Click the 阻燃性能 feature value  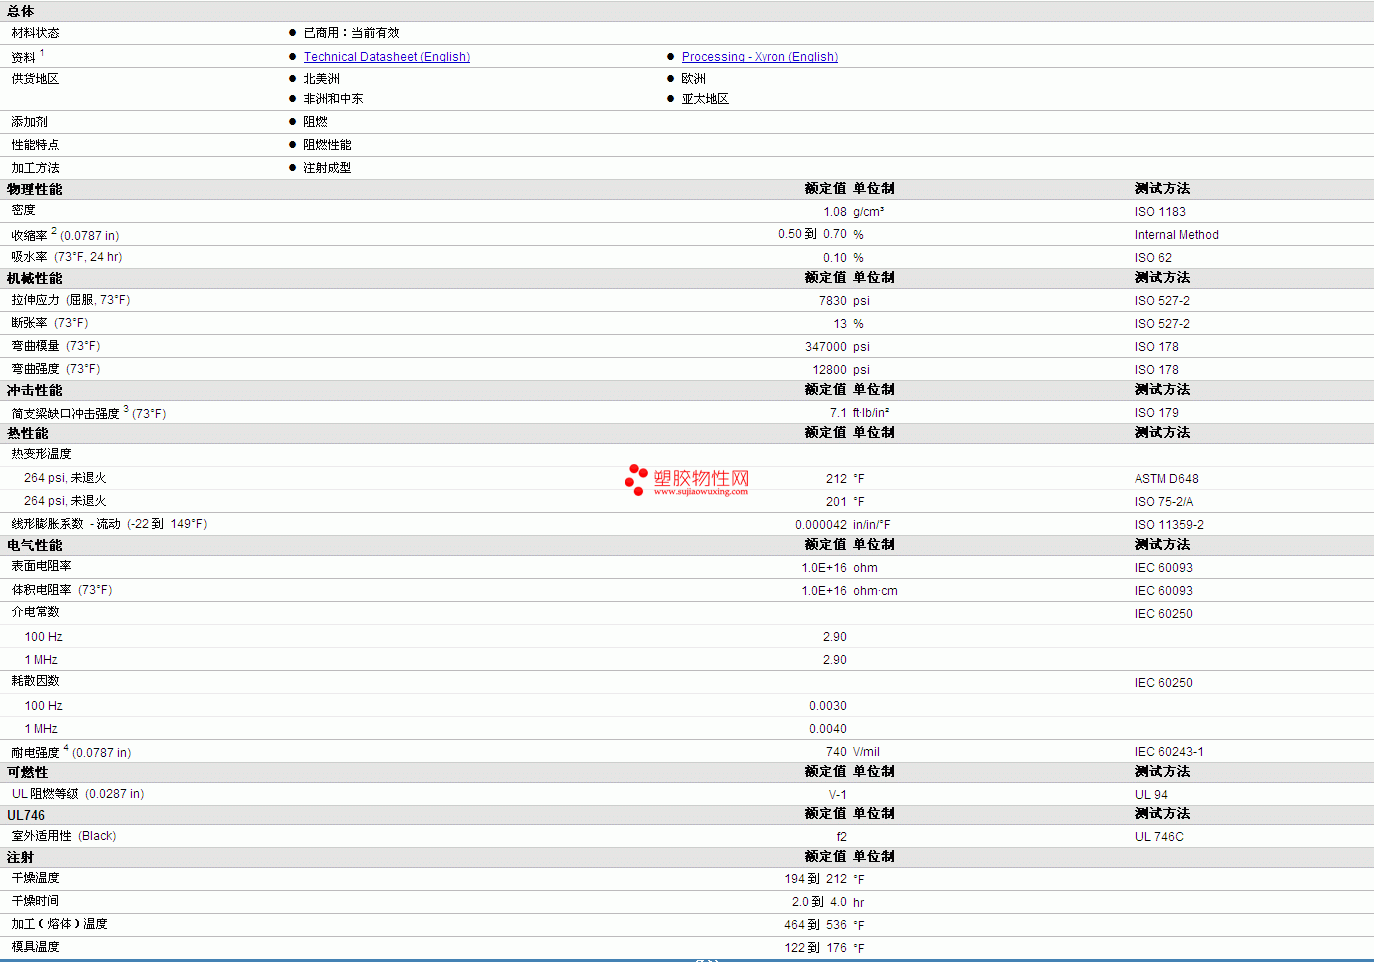(327, 145)
